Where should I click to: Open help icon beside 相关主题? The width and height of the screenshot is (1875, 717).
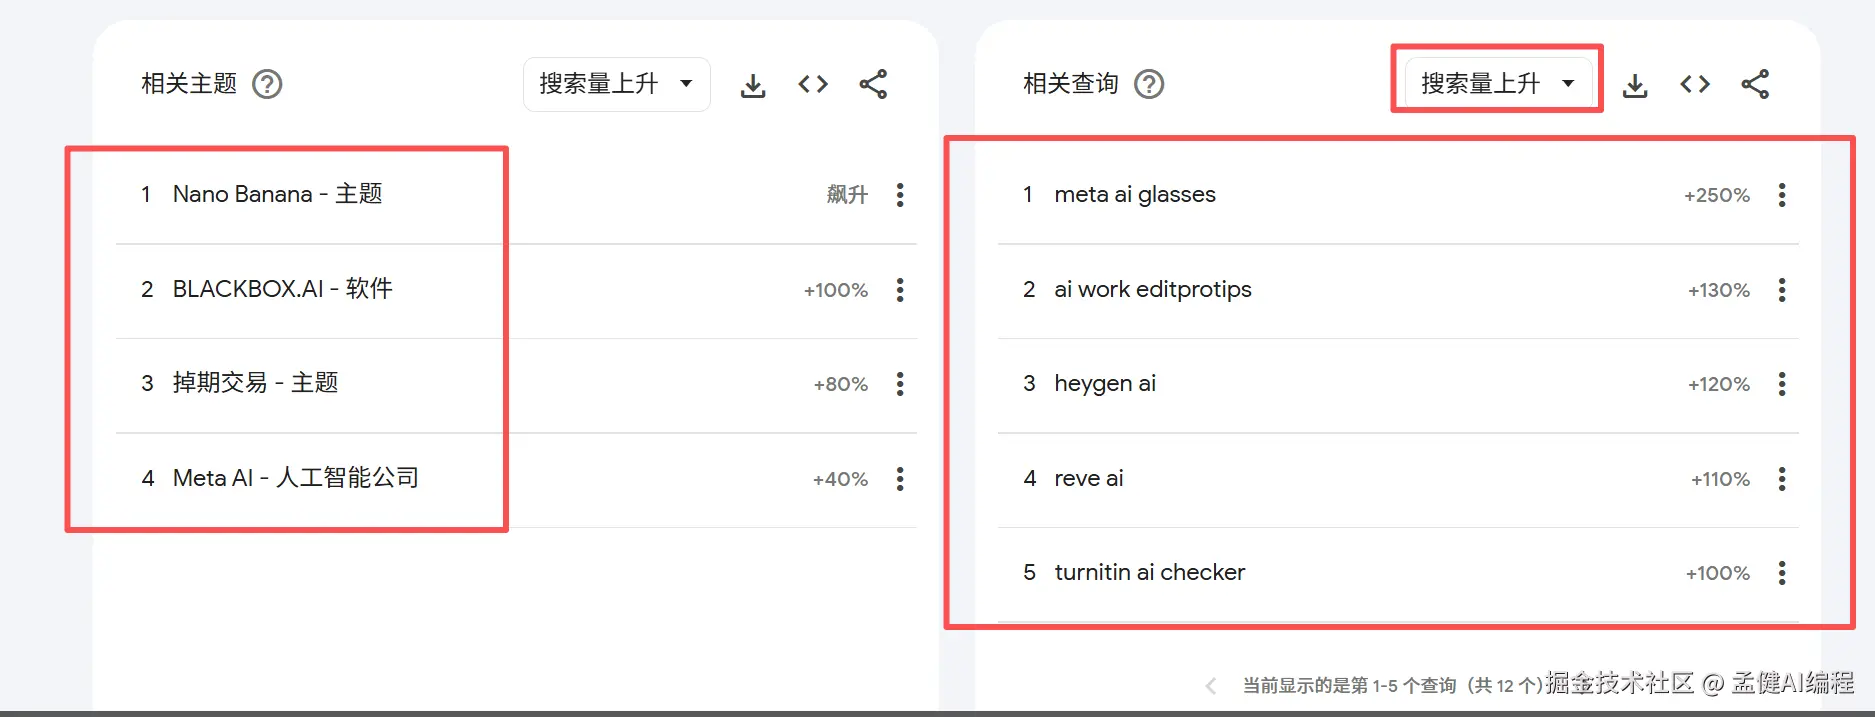click(x=267, y=84)
